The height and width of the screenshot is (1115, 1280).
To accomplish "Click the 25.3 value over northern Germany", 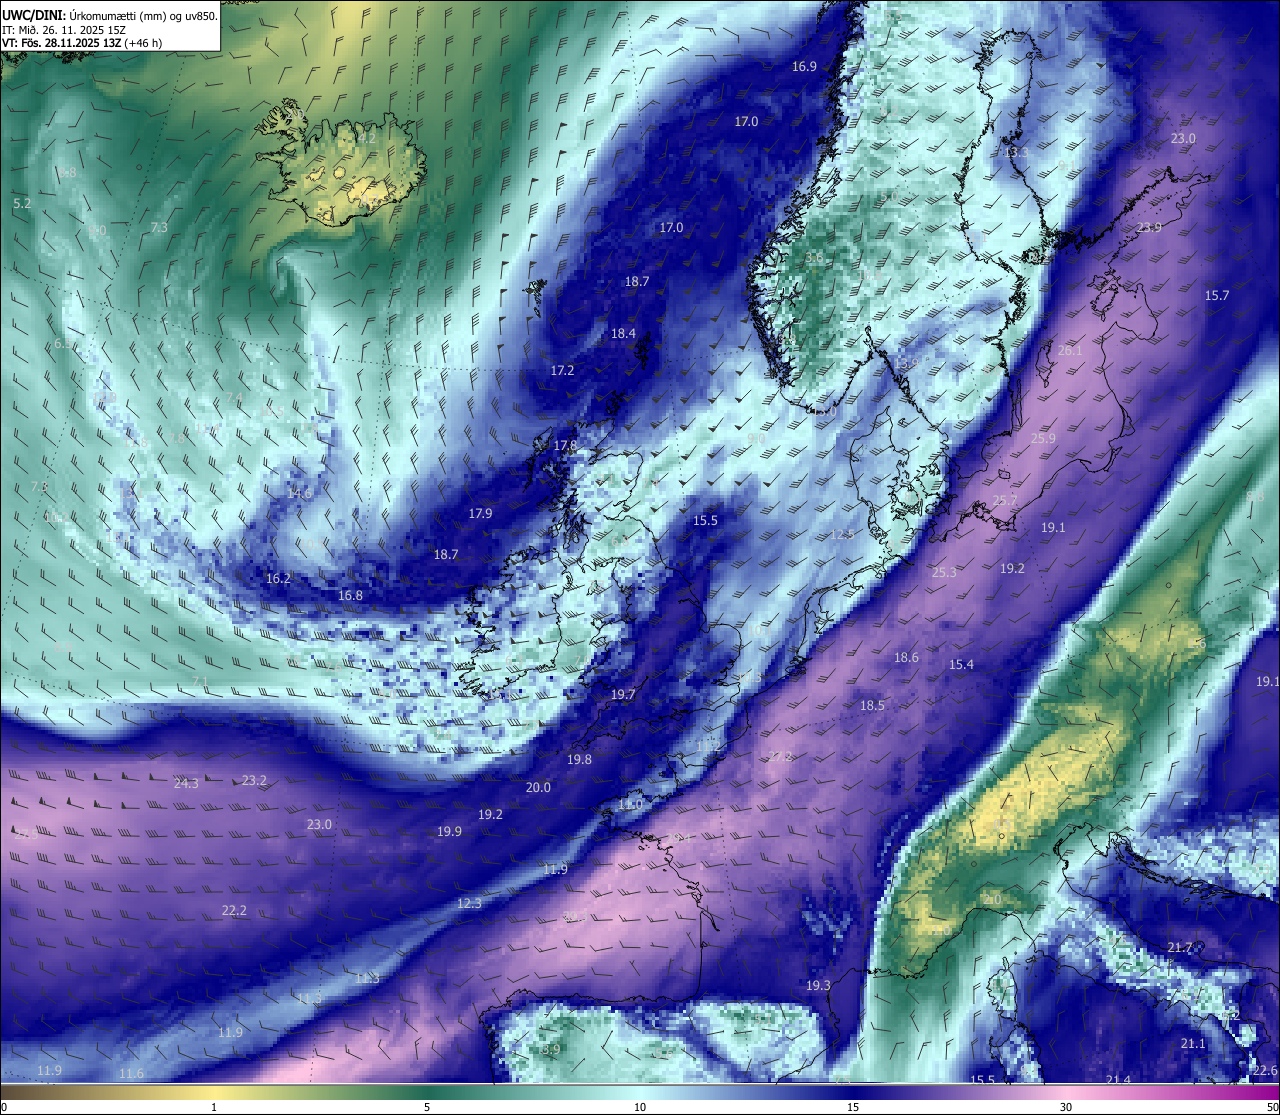I will tap(944, 572).
